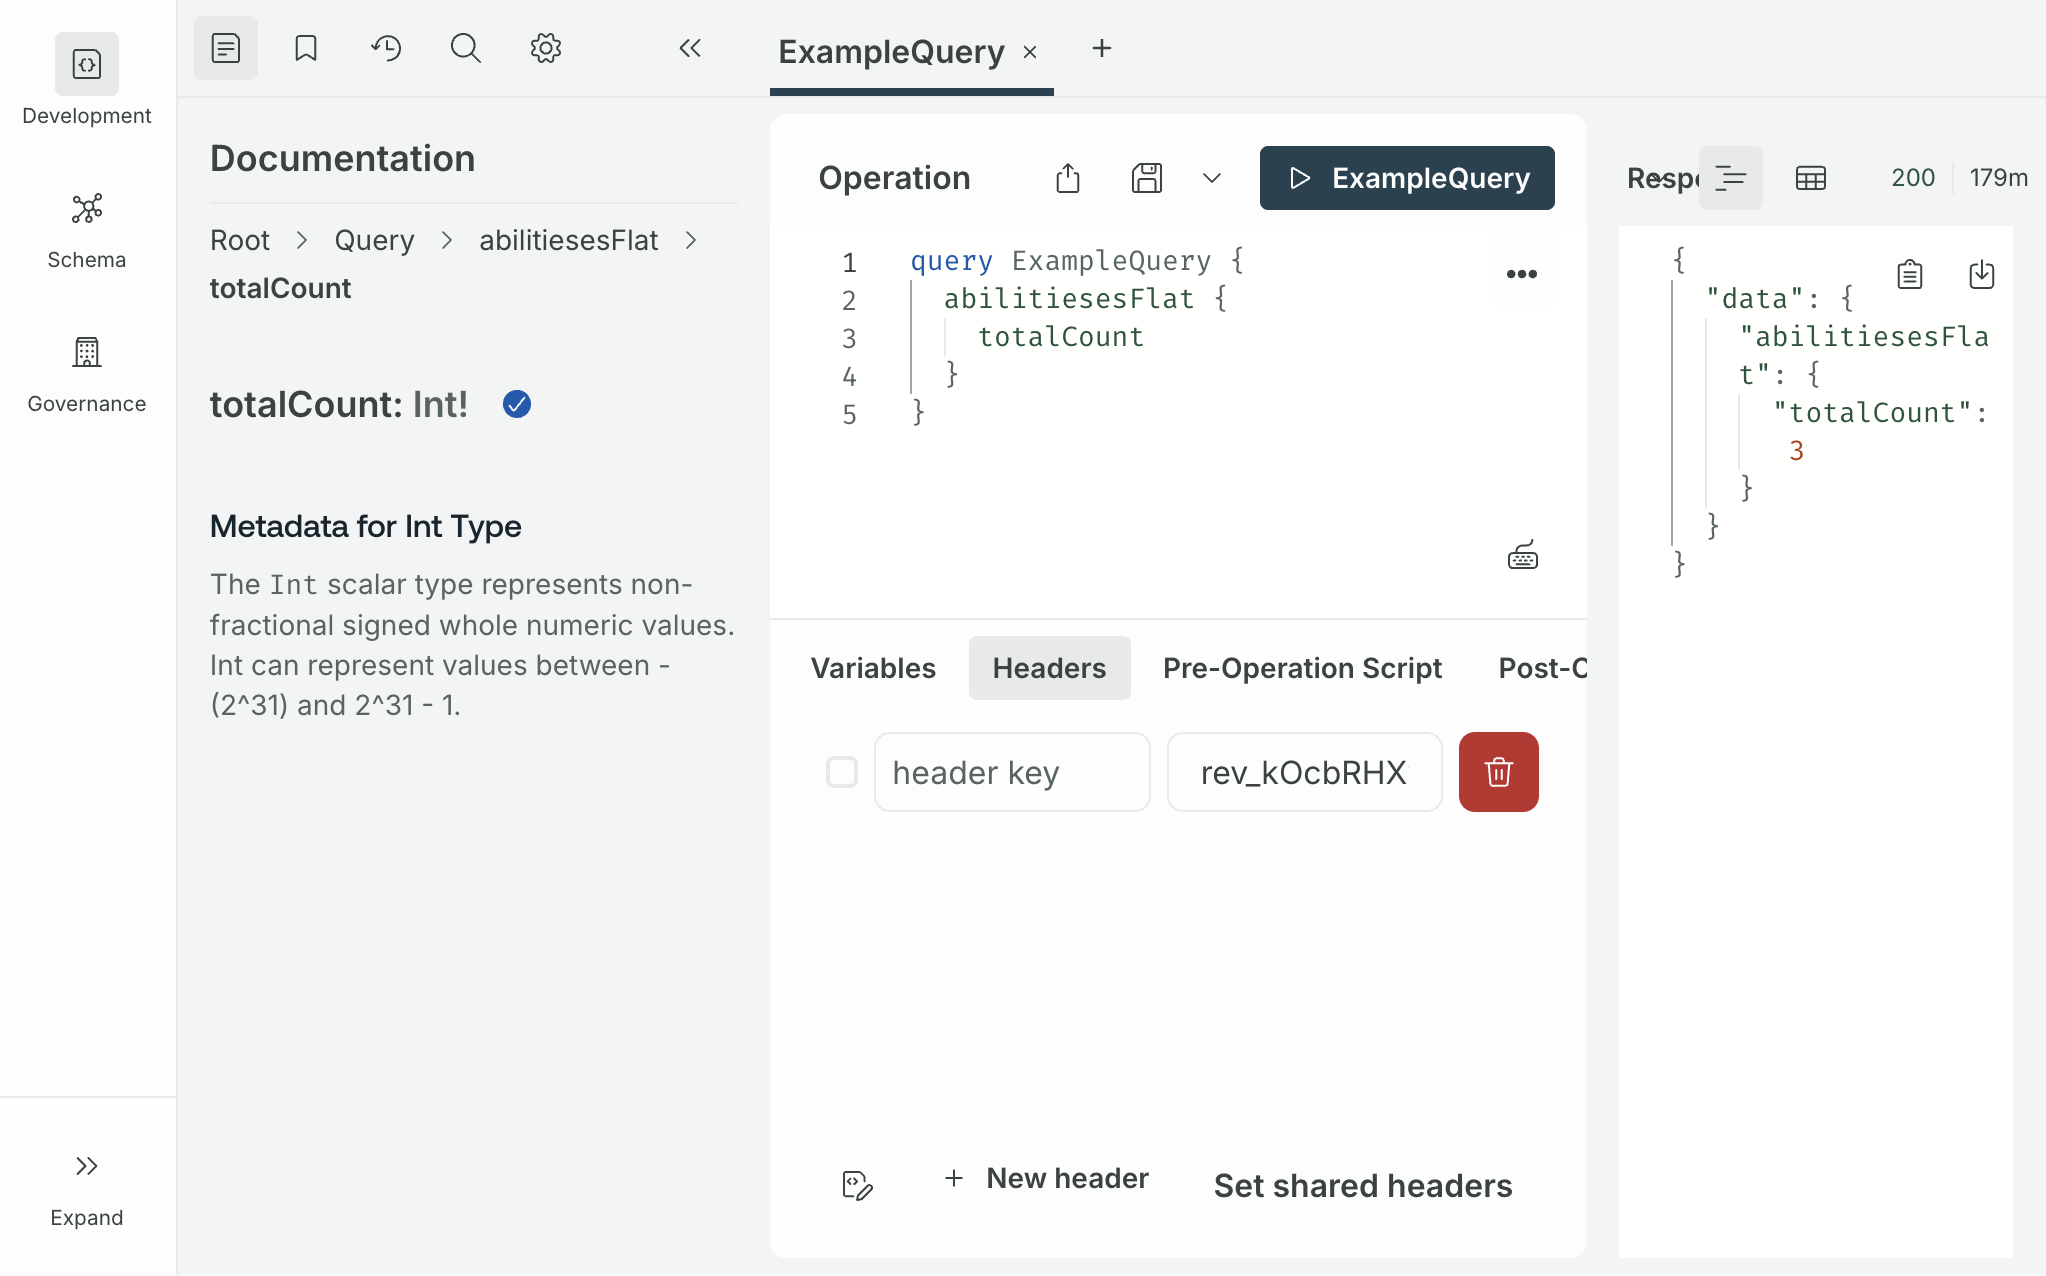Viewport: 2046px width, 1276px height.
Task: Download the response data
Action: point(1982,274)
